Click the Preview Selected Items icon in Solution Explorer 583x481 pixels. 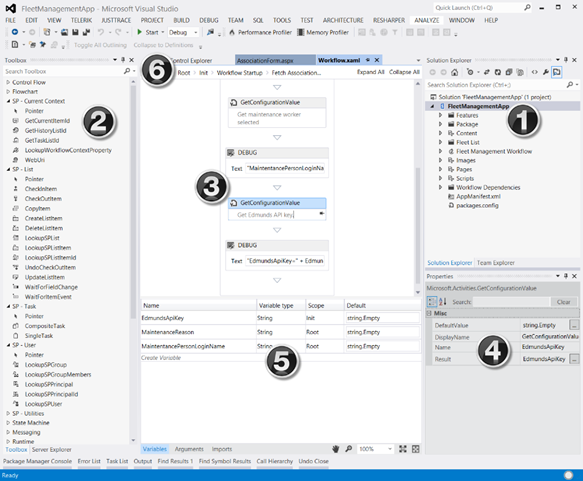557,72
